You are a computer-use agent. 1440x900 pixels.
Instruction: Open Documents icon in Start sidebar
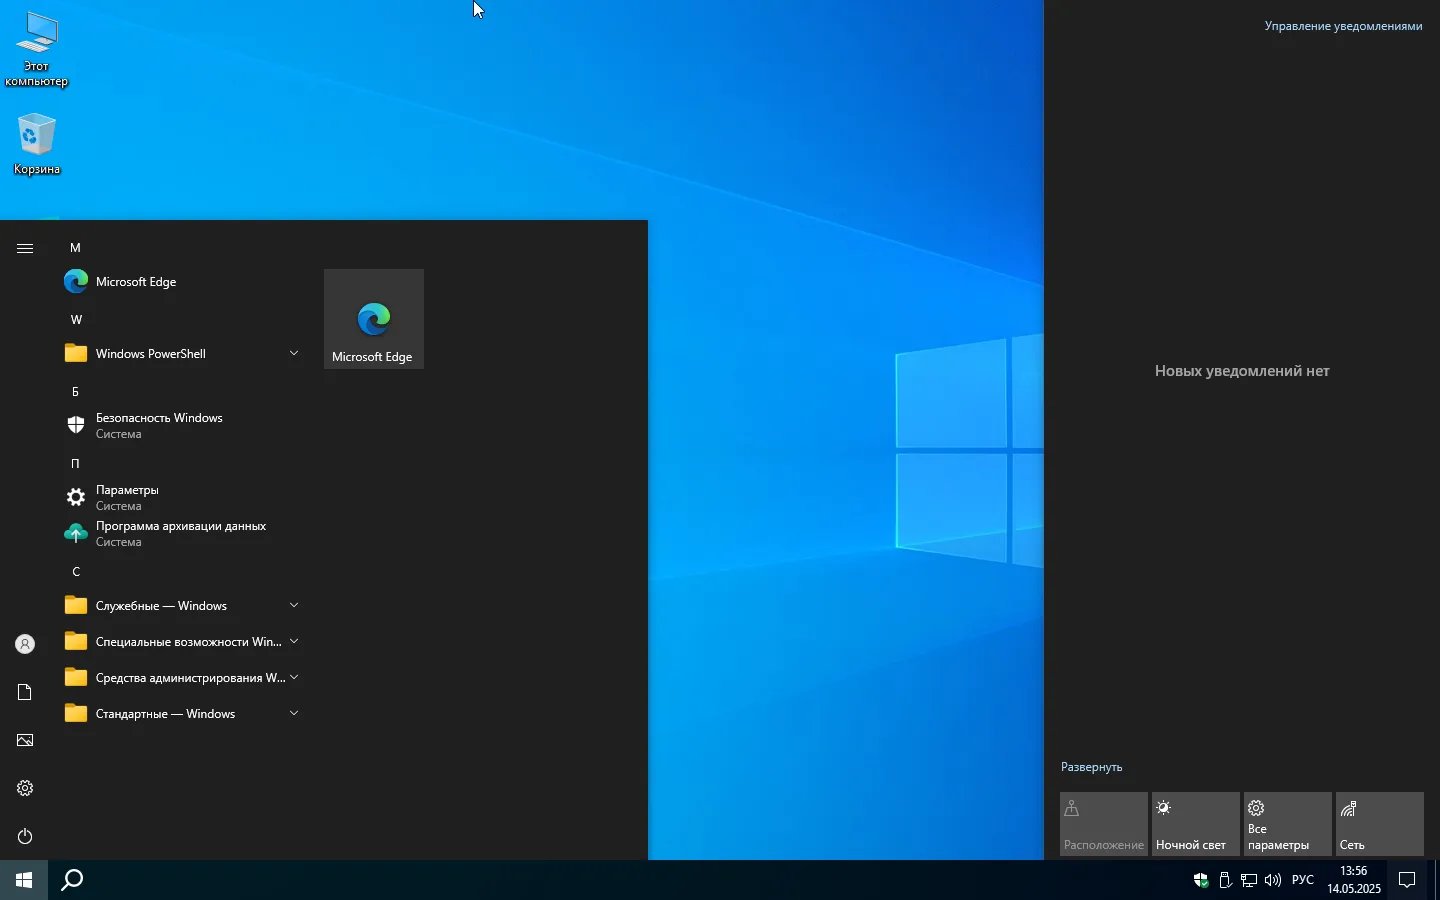[25, 692]
